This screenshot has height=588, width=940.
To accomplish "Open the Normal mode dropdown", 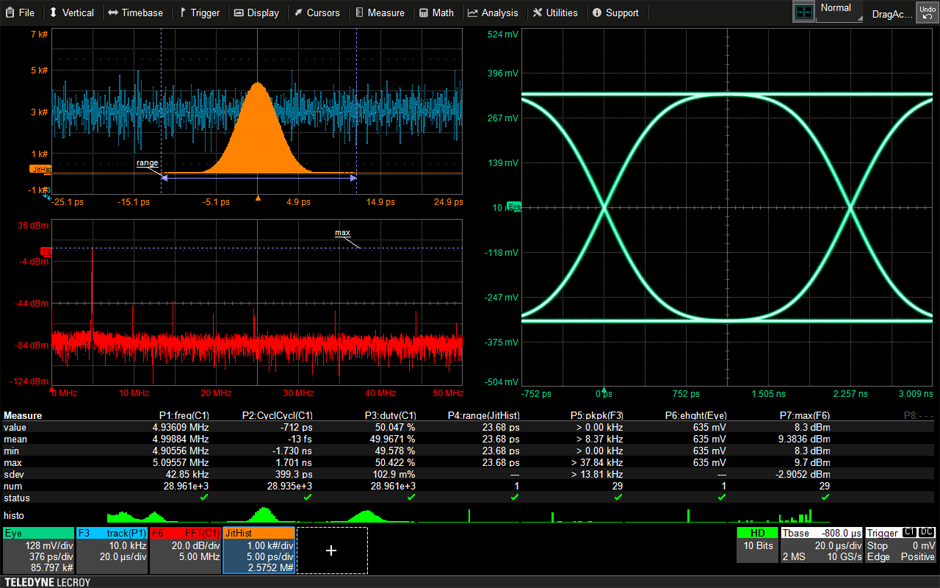I will [839, 12].
